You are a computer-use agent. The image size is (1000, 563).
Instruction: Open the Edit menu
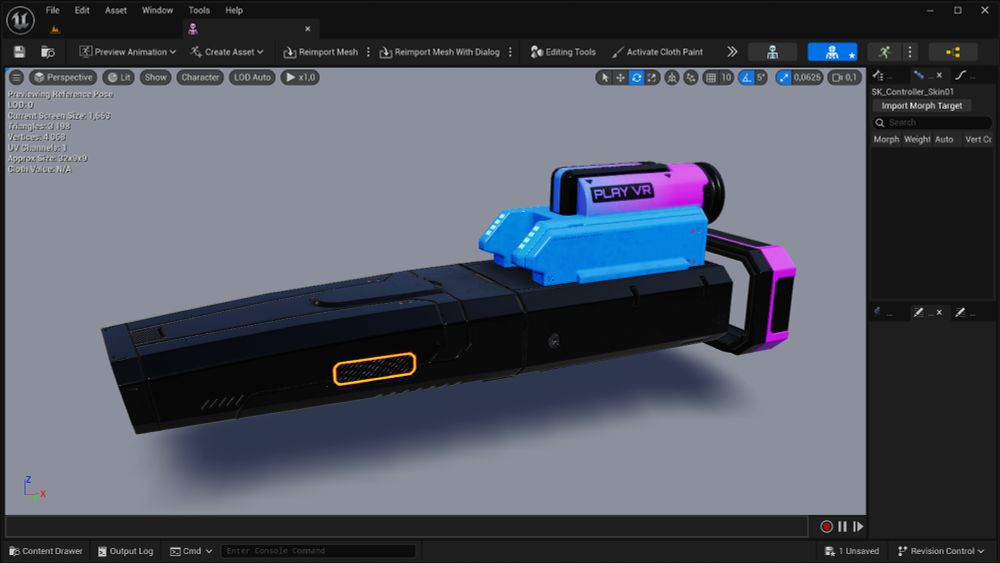[82, 10]
